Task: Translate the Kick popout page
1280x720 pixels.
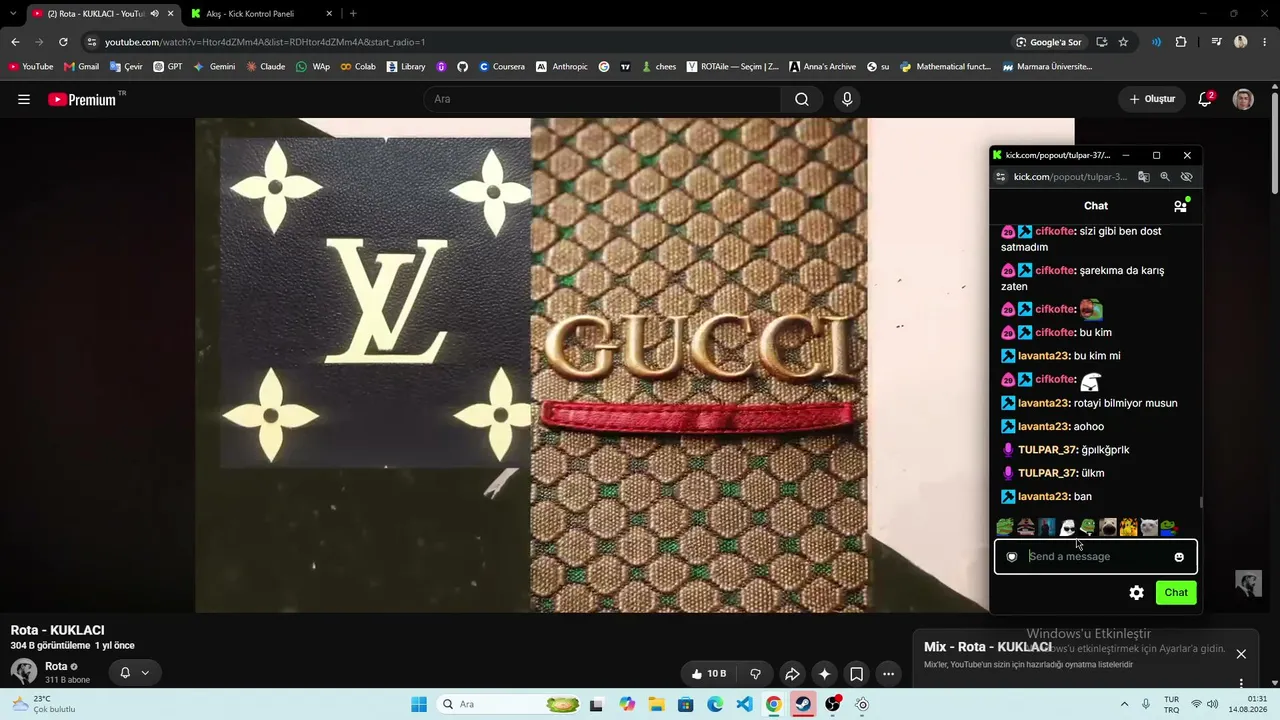Action: coord(1144,177)
